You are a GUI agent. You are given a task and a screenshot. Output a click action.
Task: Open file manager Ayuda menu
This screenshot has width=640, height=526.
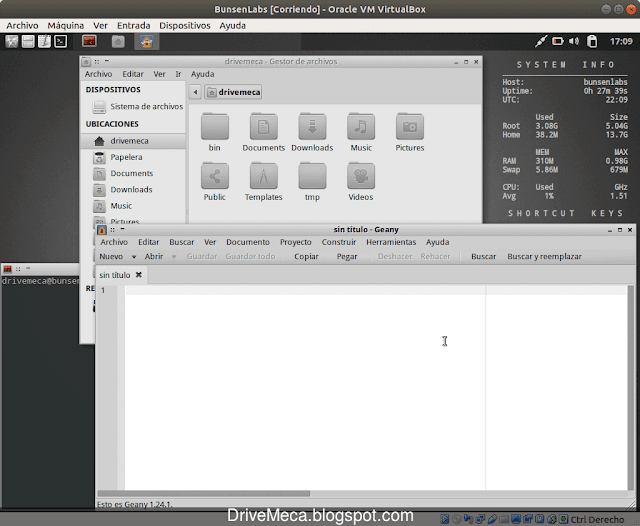pyautogui.click(x=202, y=74)
